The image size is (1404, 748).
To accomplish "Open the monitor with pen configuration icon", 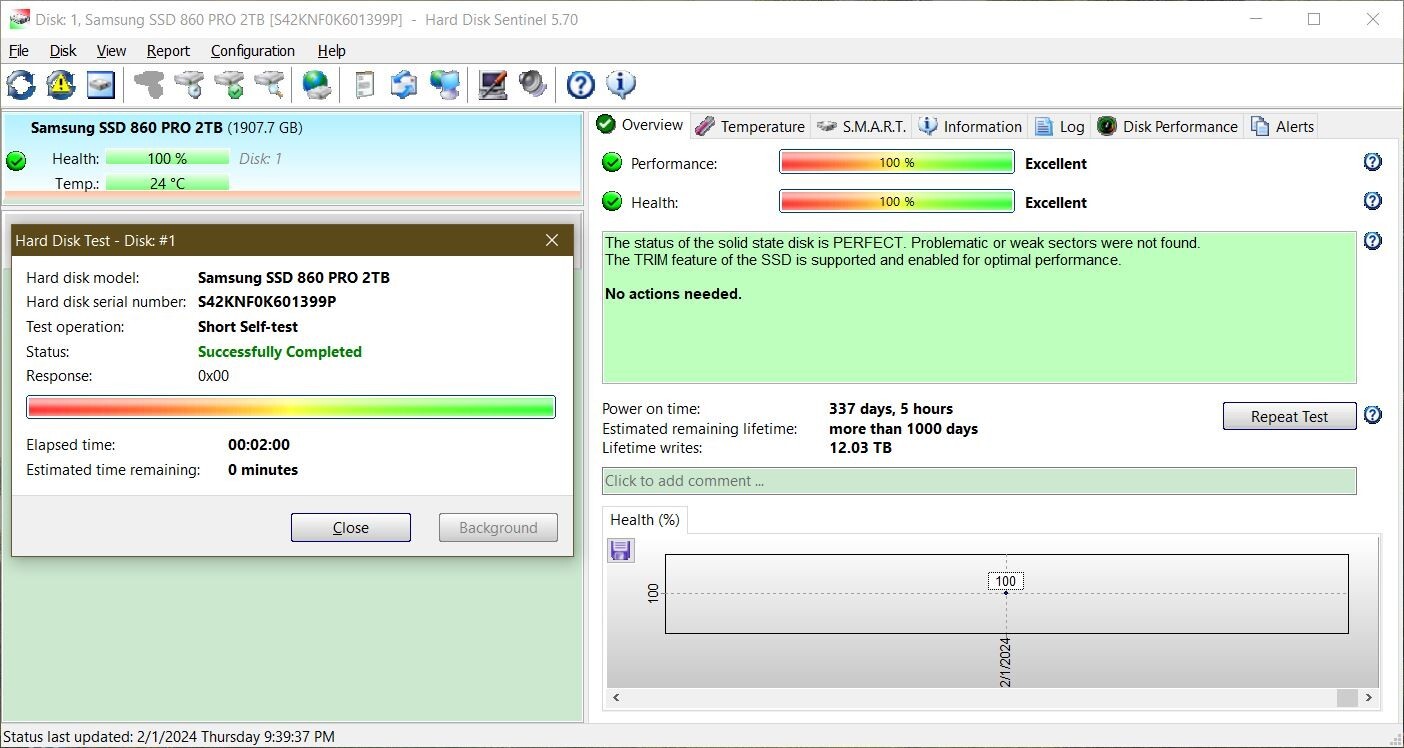I will pos(492,85).
